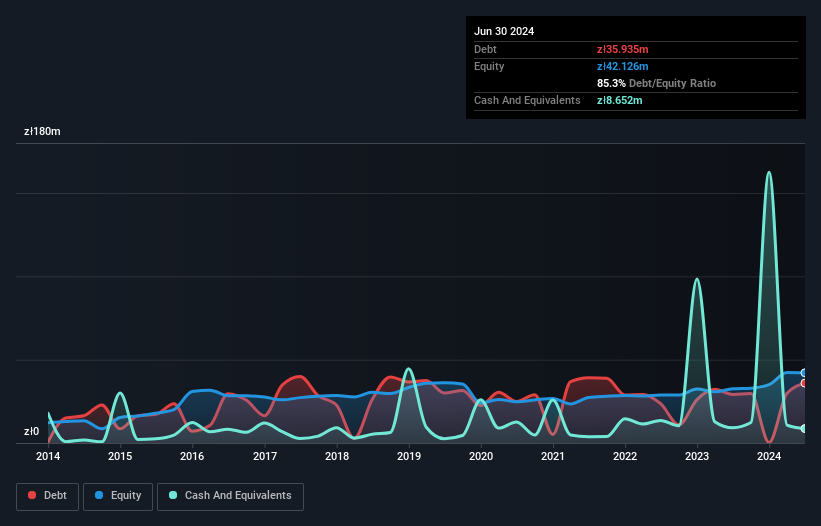This screenshot has width=821, height=526.
Task: Click the 2021 x-axis label
Action: (553, 456)
